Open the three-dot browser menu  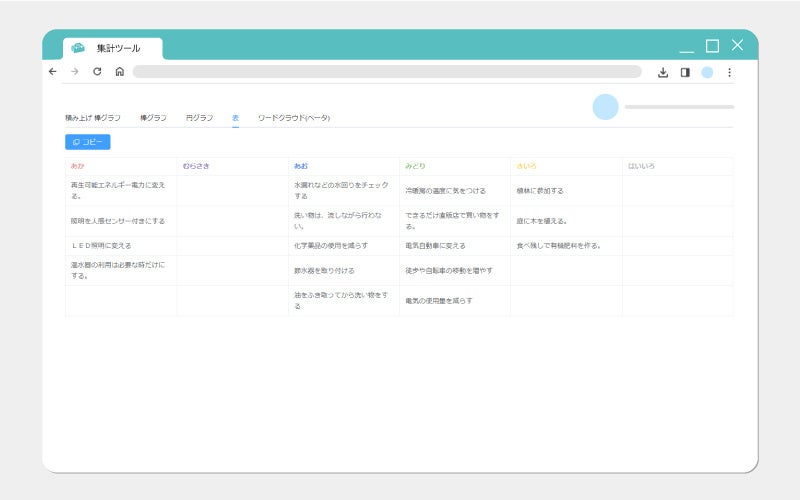pos(729,72)
